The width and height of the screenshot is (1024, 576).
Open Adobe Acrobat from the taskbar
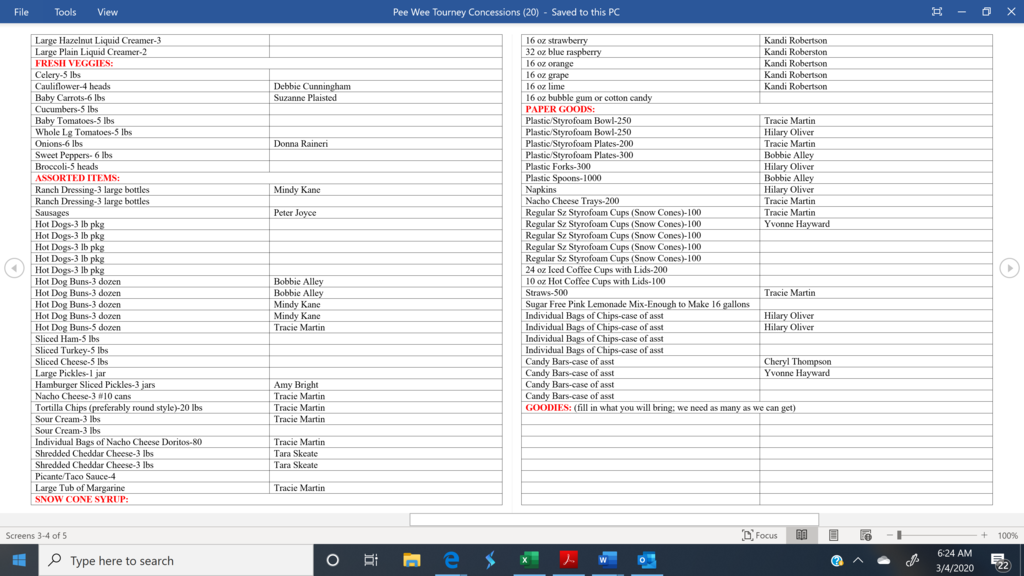[568, 560]
